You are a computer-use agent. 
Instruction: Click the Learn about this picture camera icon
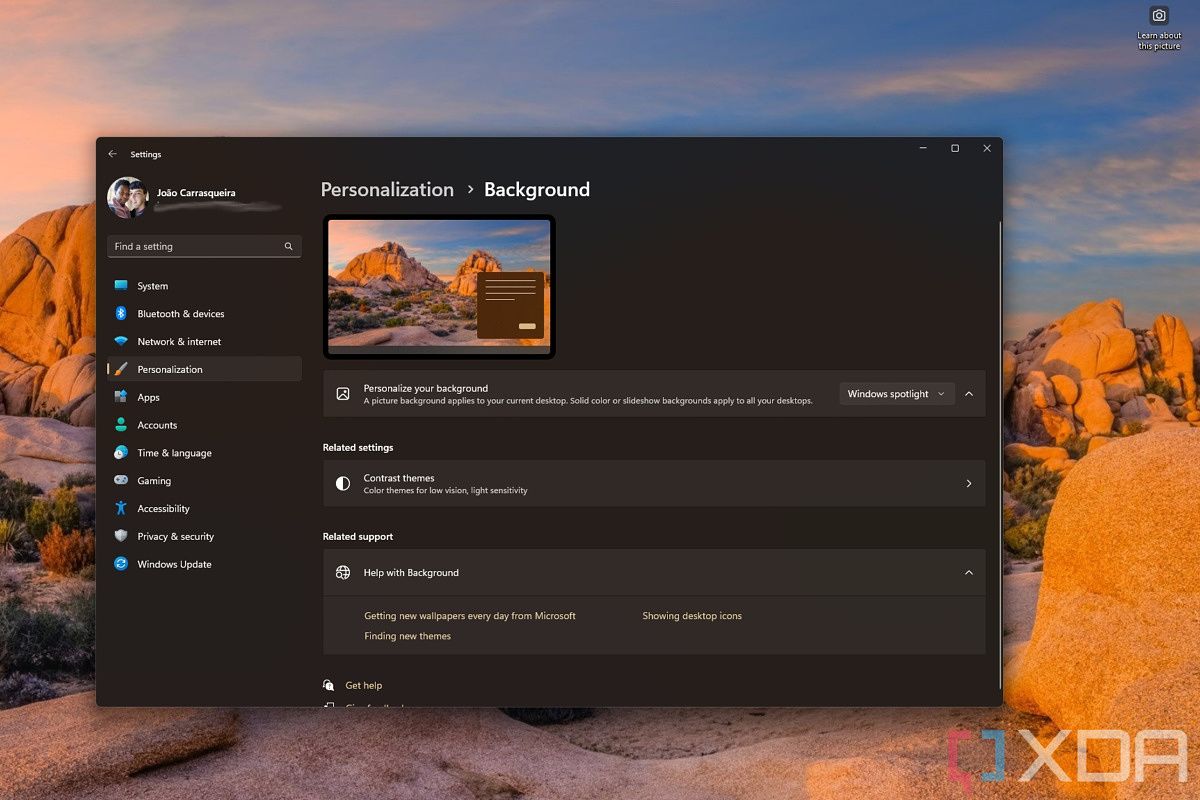[x=1158, y=14]
